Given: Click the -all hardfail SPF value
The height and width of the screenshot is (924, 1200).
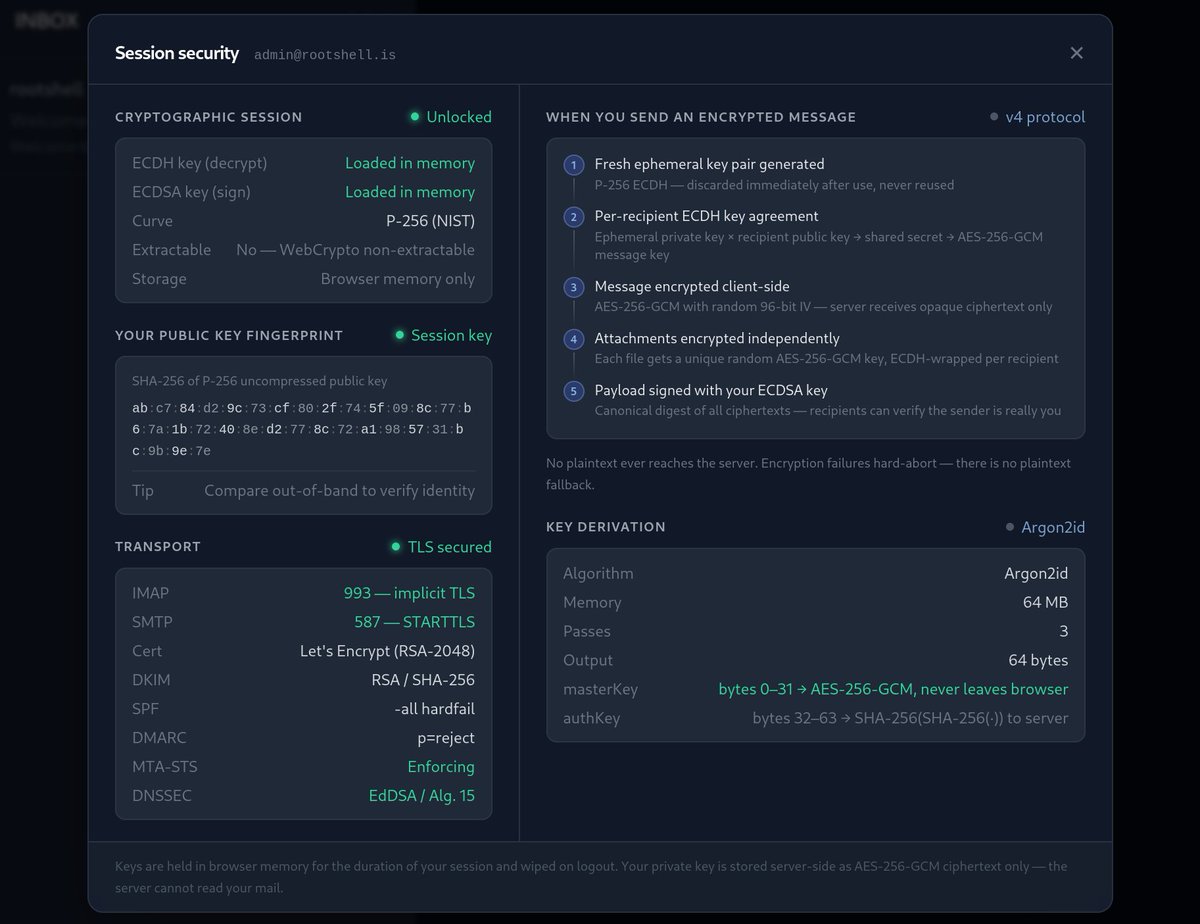Looking at the screenshot, I should (435, 709).
